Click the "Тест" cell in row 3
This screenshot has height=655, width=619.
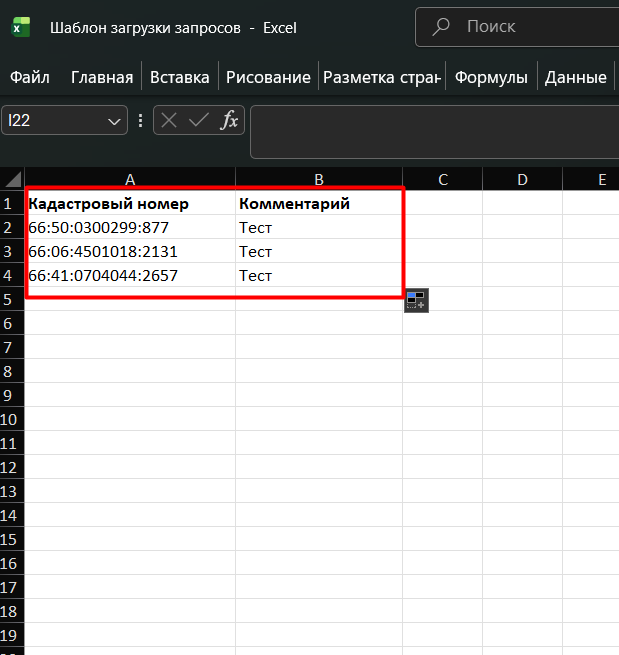pyautogui.click(x=319, y=251)
